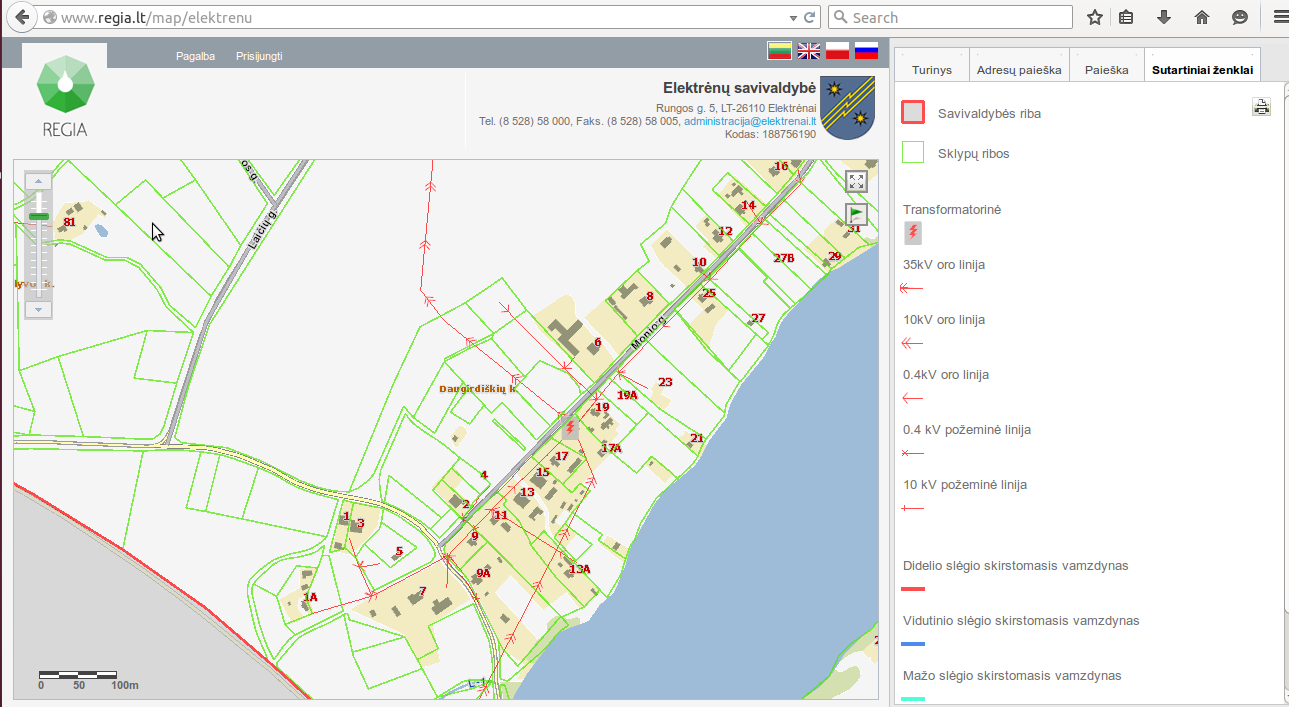Screen dimensions: 1289x707
Task: Click Daugirdiškių k. map label
Action: point(479,387)
